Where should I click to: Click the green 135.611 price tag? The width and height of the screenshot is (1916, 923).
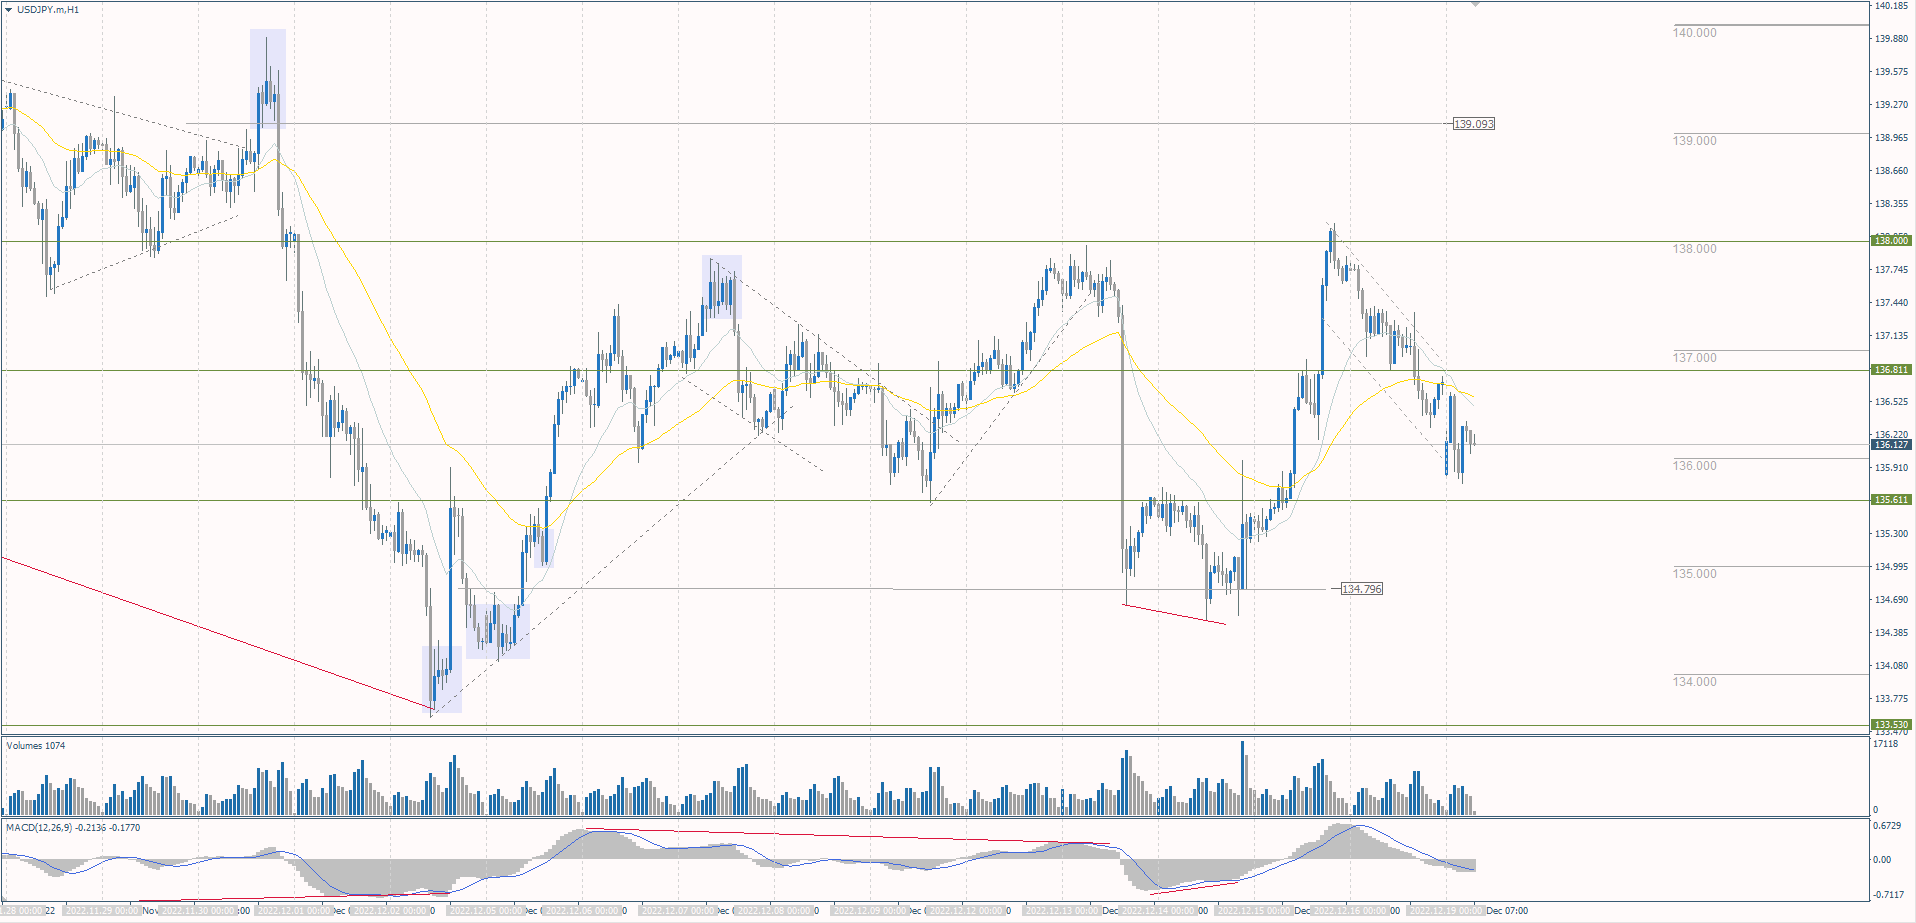click(x=1891, y=500)
